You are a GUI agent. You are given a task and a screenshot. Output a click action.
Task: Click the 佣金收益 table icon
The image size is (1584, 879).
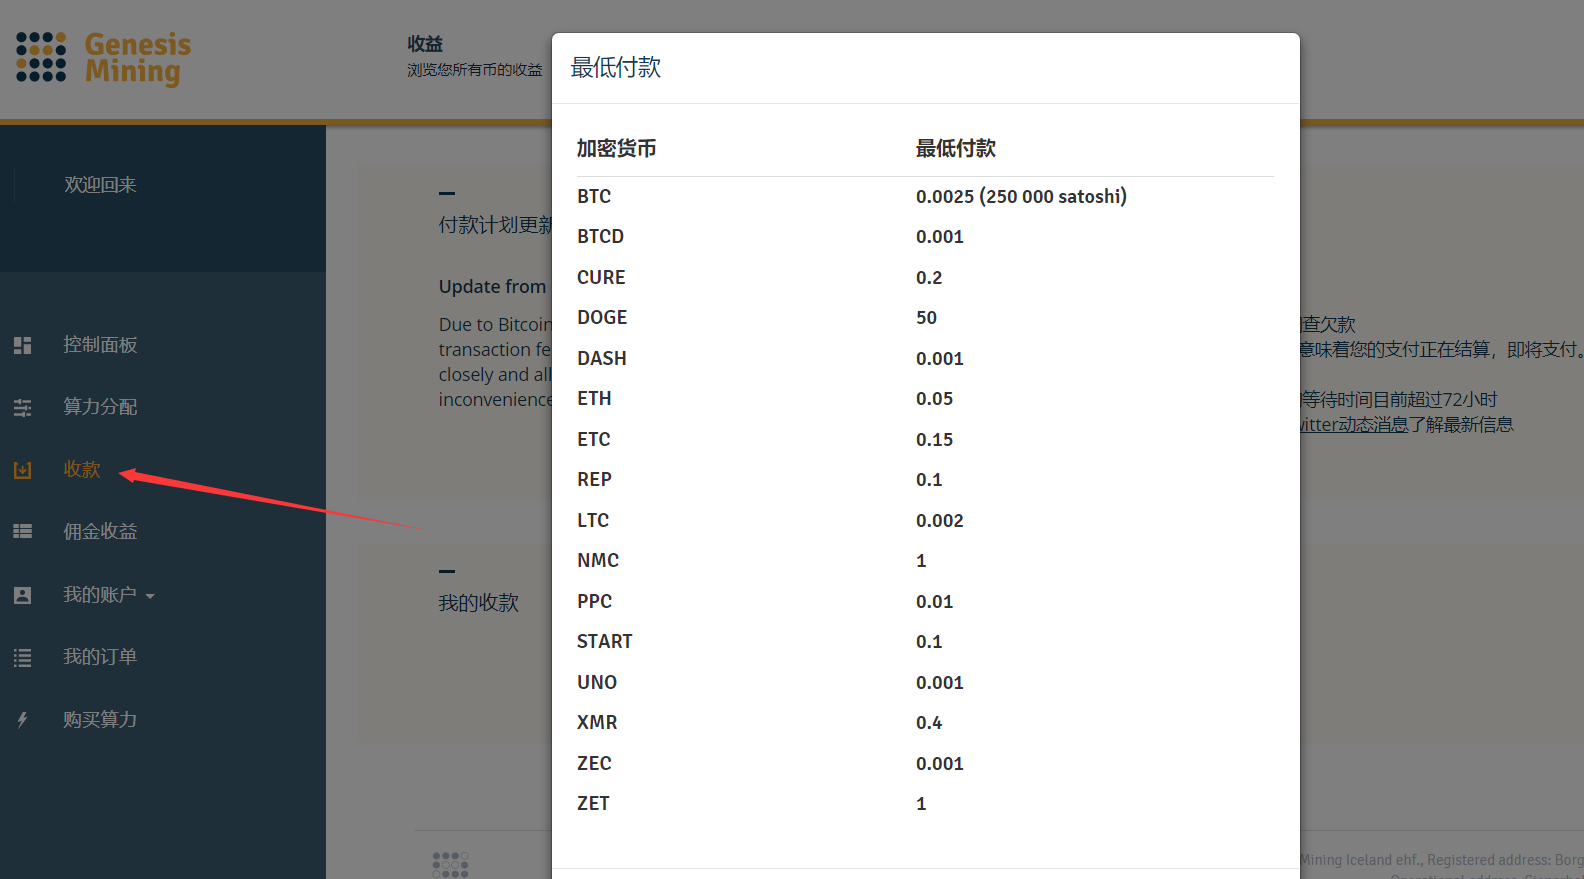[x=23, y=531]
